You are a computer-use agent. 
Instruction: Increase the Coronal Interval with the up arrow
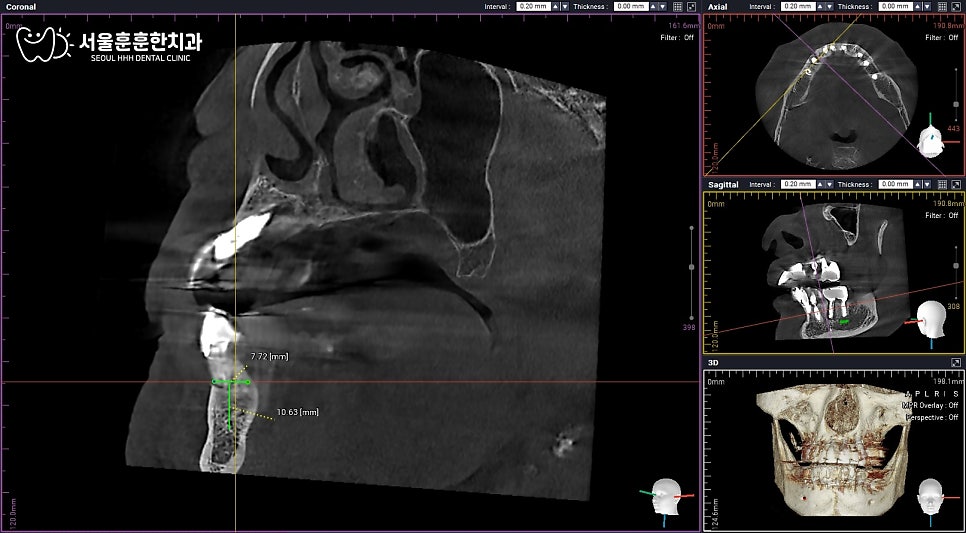pyautogui.click(x=554, y=6)
